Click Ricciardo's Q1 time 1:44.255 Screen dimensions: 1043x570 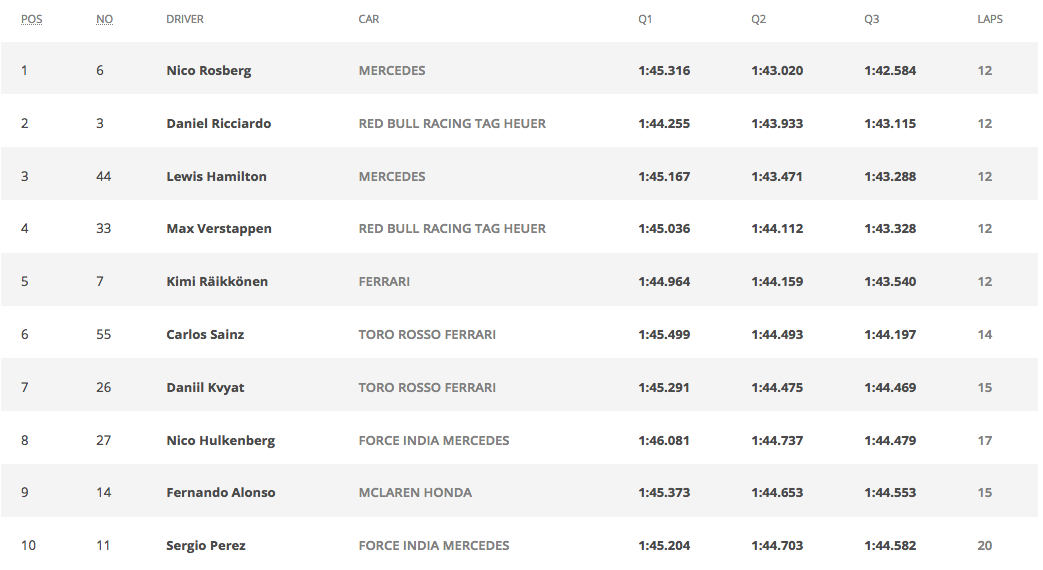664,124
